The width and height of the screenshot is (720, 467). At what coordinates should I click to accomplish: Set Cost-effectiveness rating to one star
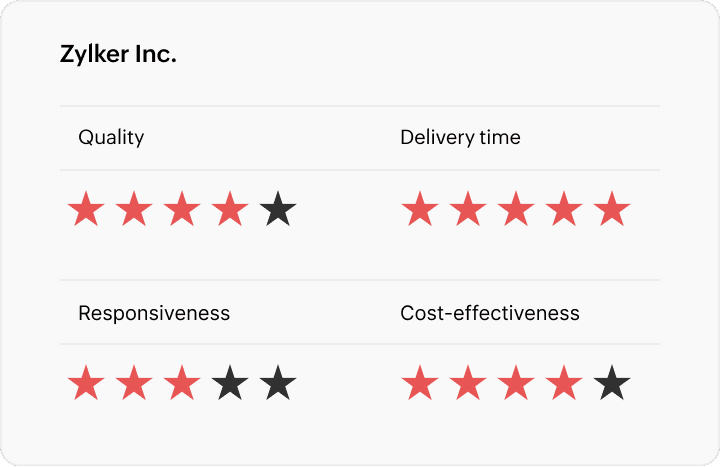coord(420,383)
